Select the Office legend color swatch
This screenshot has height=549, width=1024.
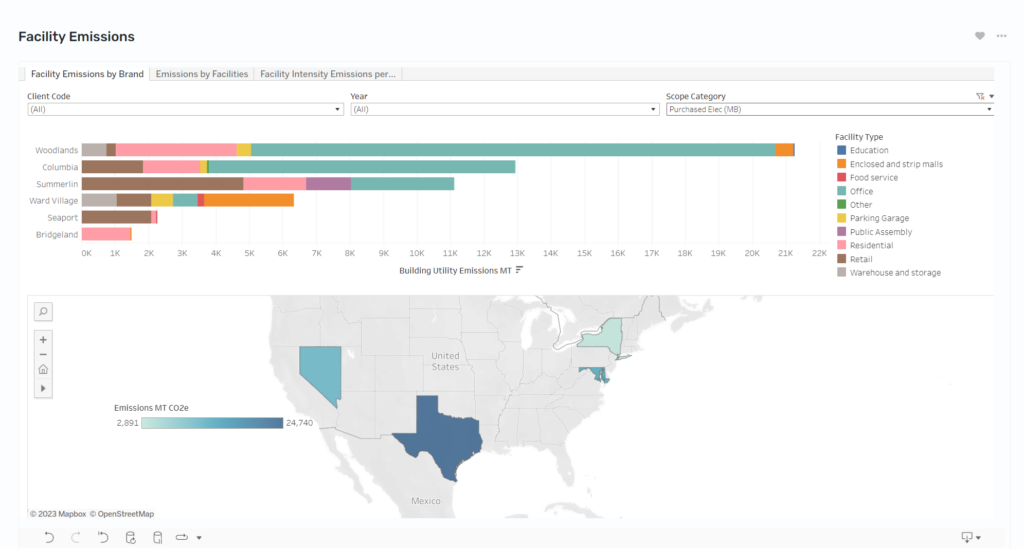click(x=841, y=191)
